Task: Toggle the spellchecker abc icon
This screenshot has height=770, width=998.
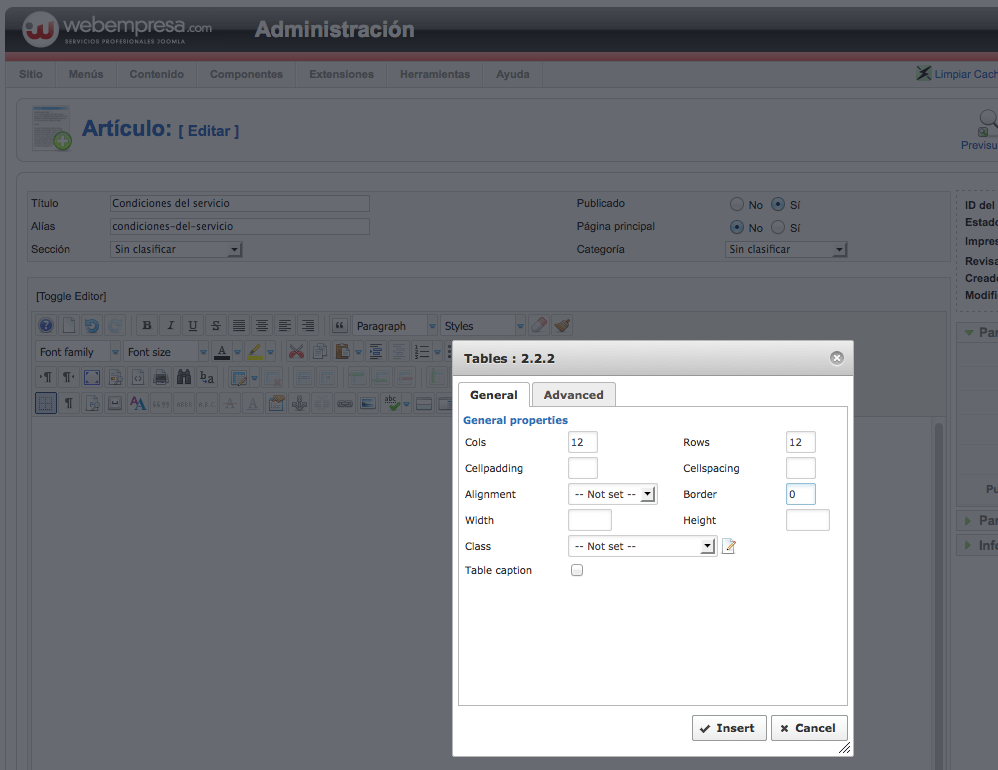Action: [391, 403]
